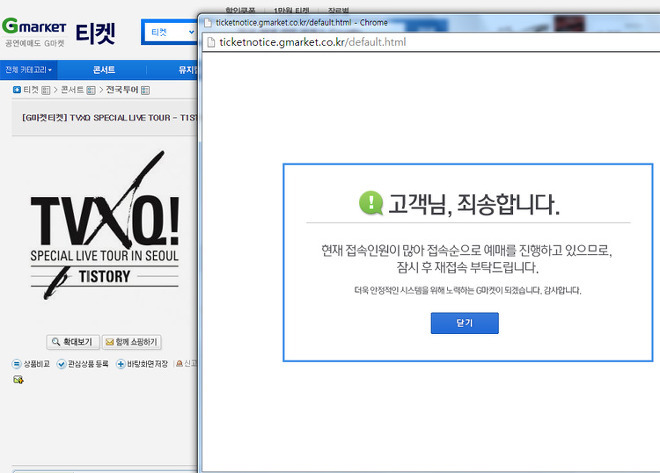
Task: Click the TVXQ! Tistory poster image
Action: (x=104, y=226)
